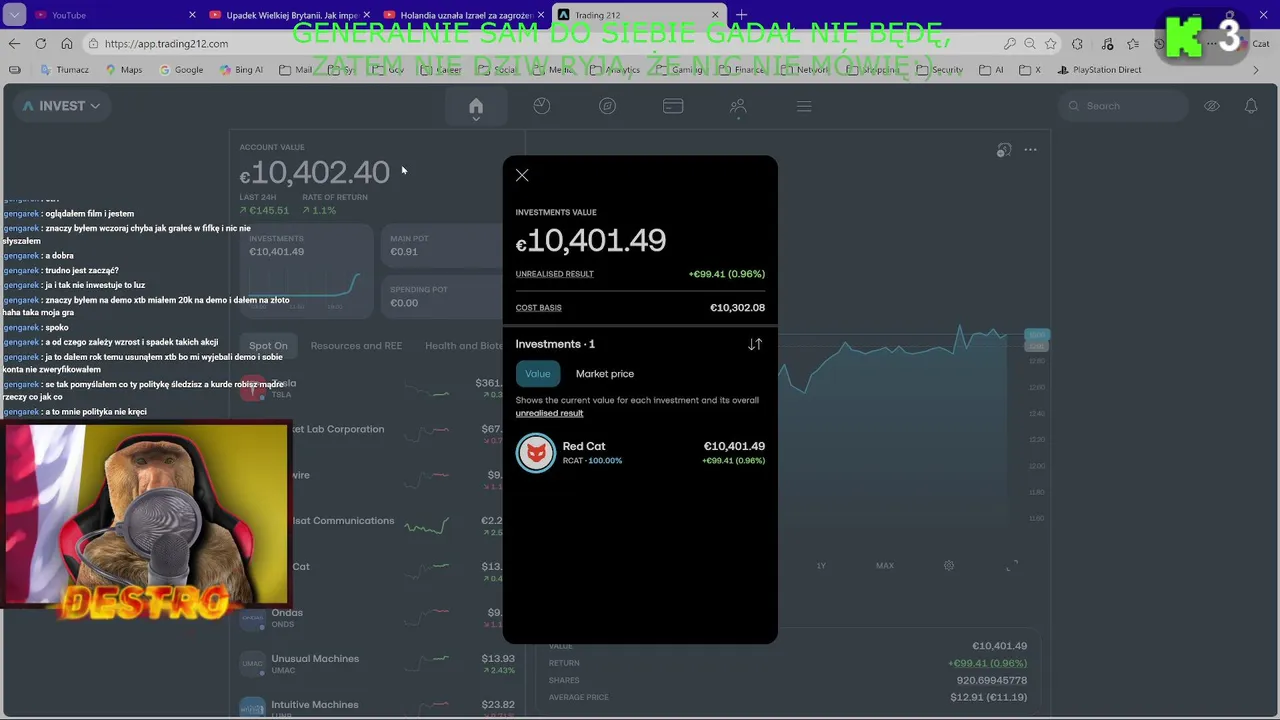Screen dimensions: 1280x720
Task: Open the discover compass icon
Action: click(x=607, y=106)
